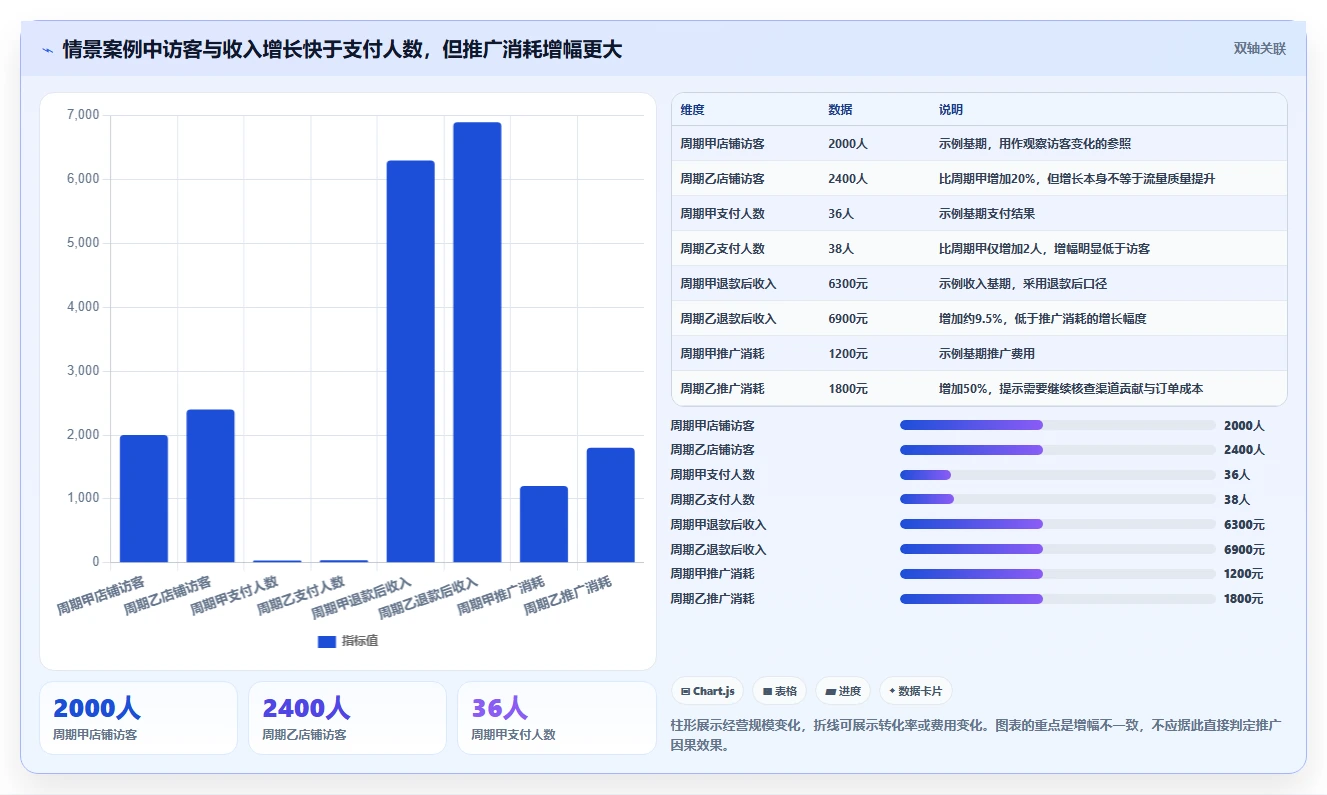Click the 周期甲店铺访客 progress bar
The height and width of the screenshot is (795, 1327).
pyautogui.click(x=1057, y=425)
